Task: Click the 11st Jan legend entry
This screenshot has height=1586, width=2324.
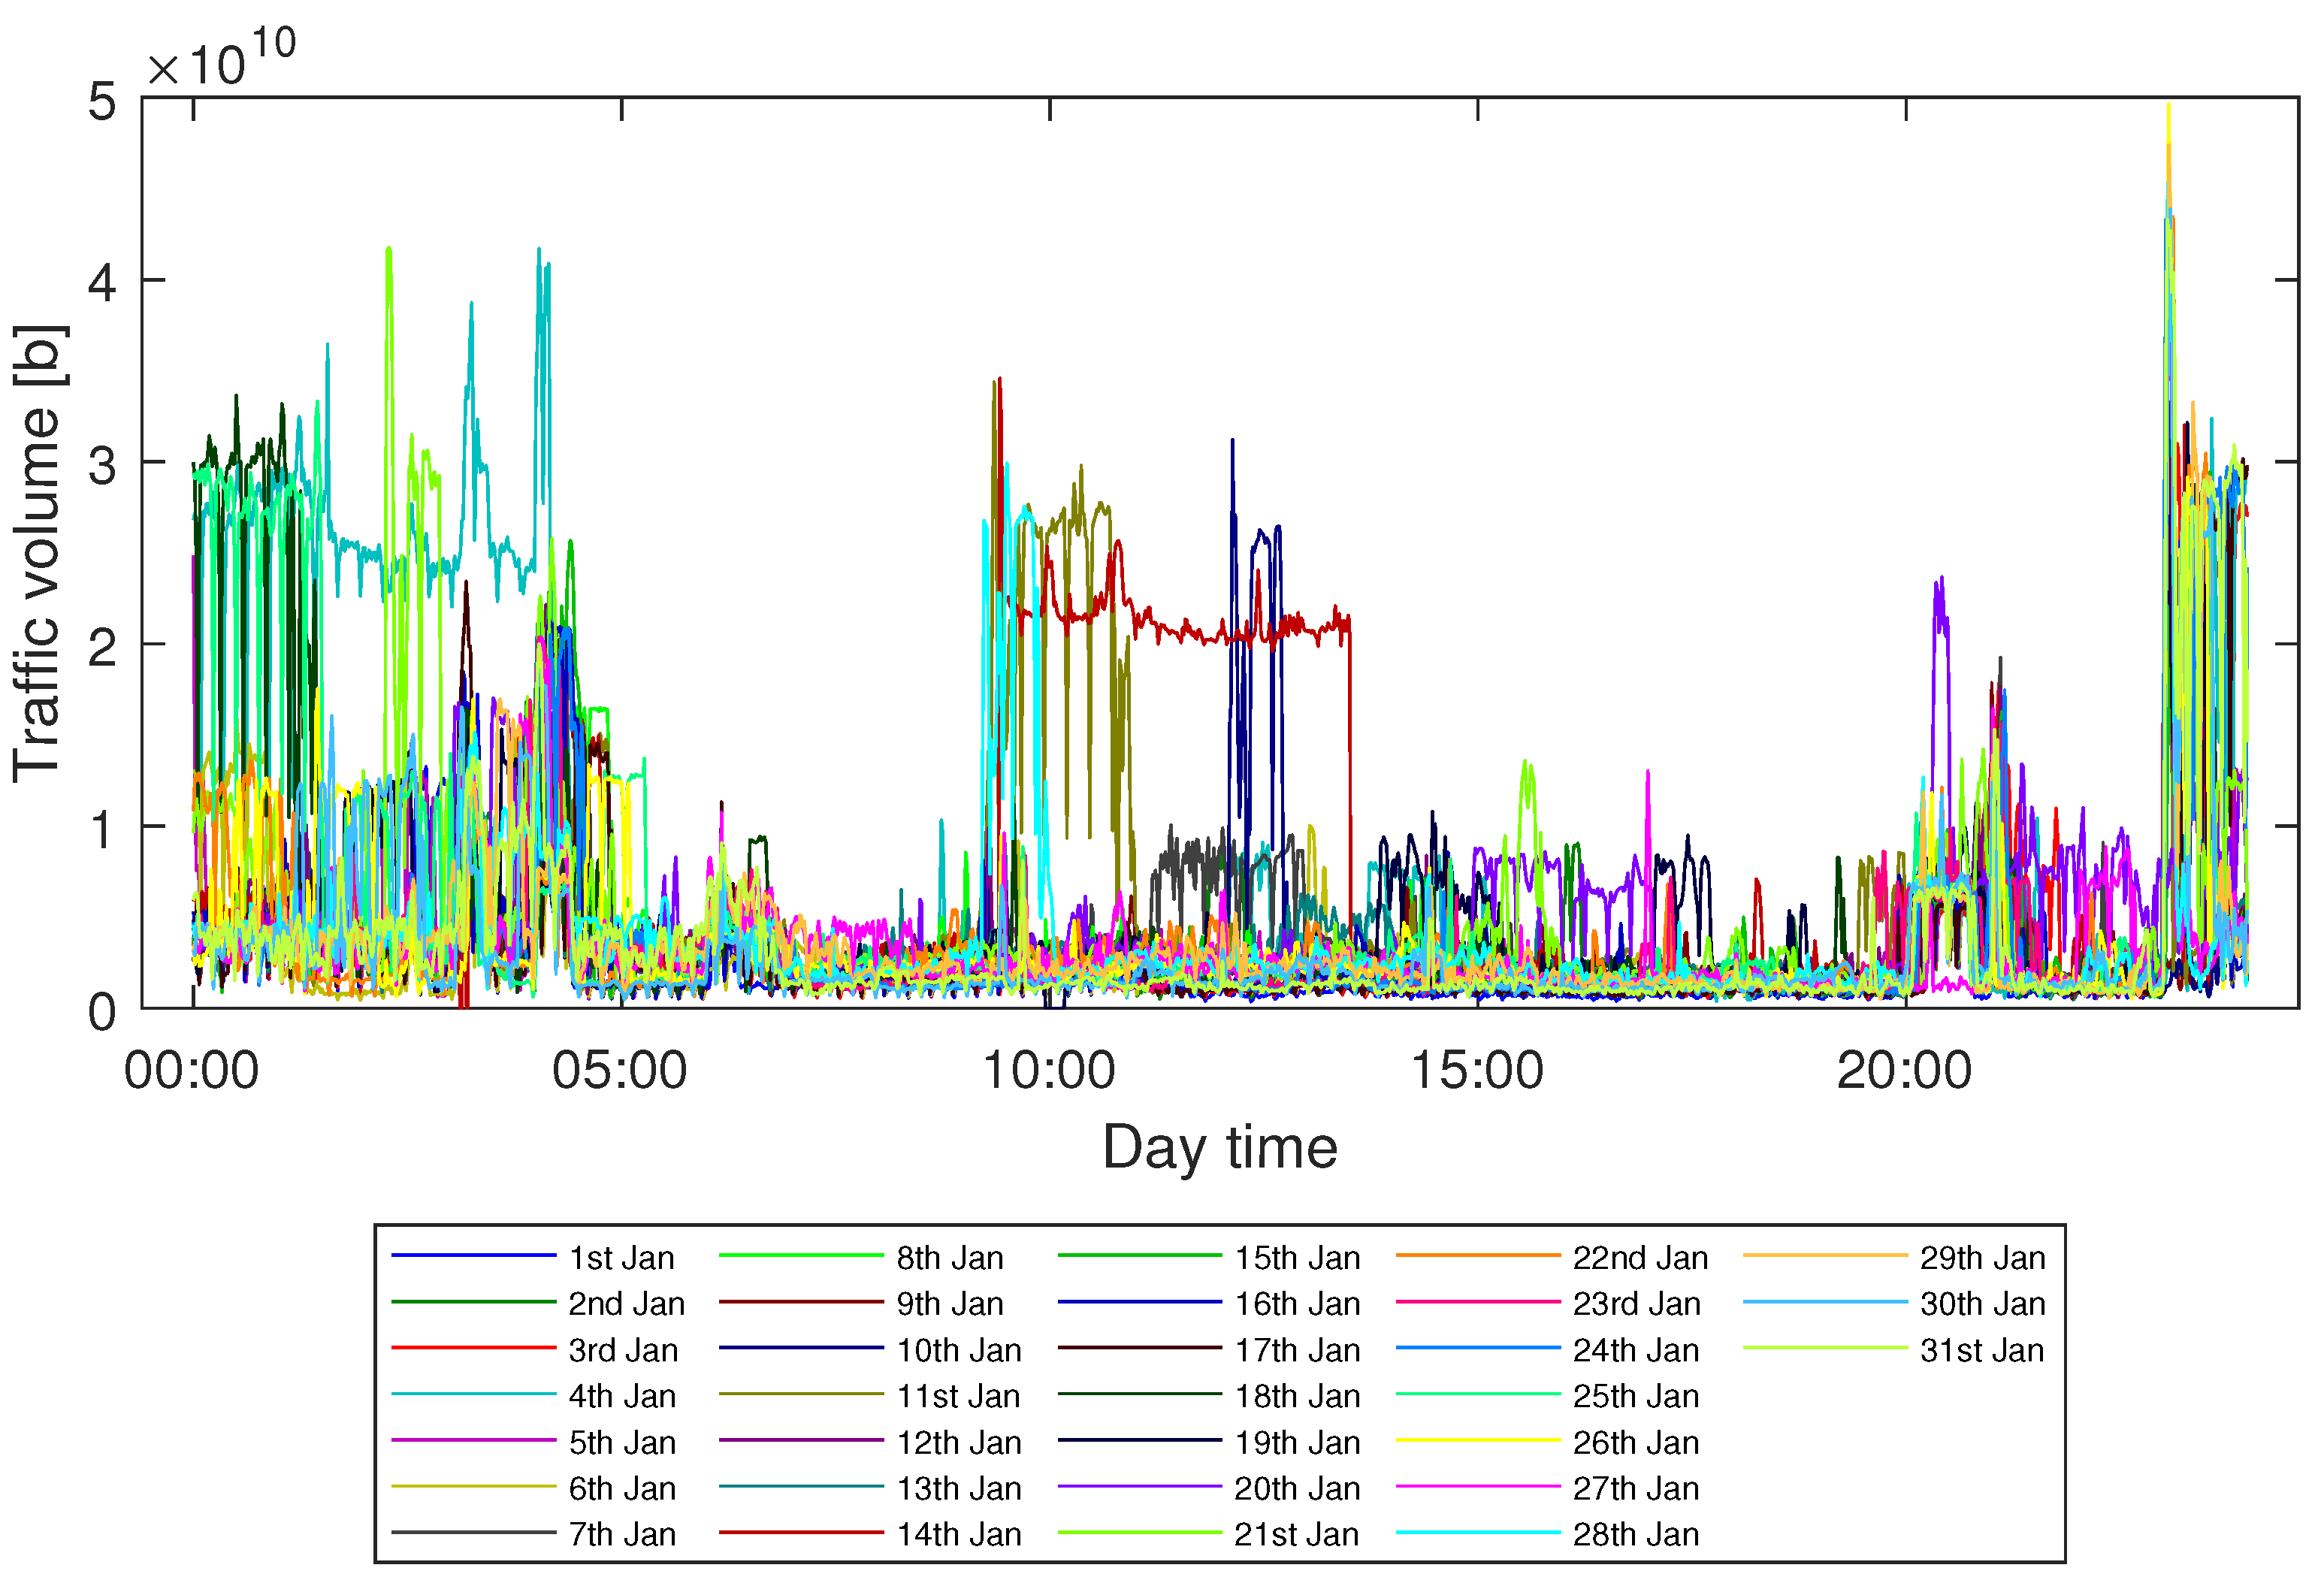Action: click(958, 1396)
